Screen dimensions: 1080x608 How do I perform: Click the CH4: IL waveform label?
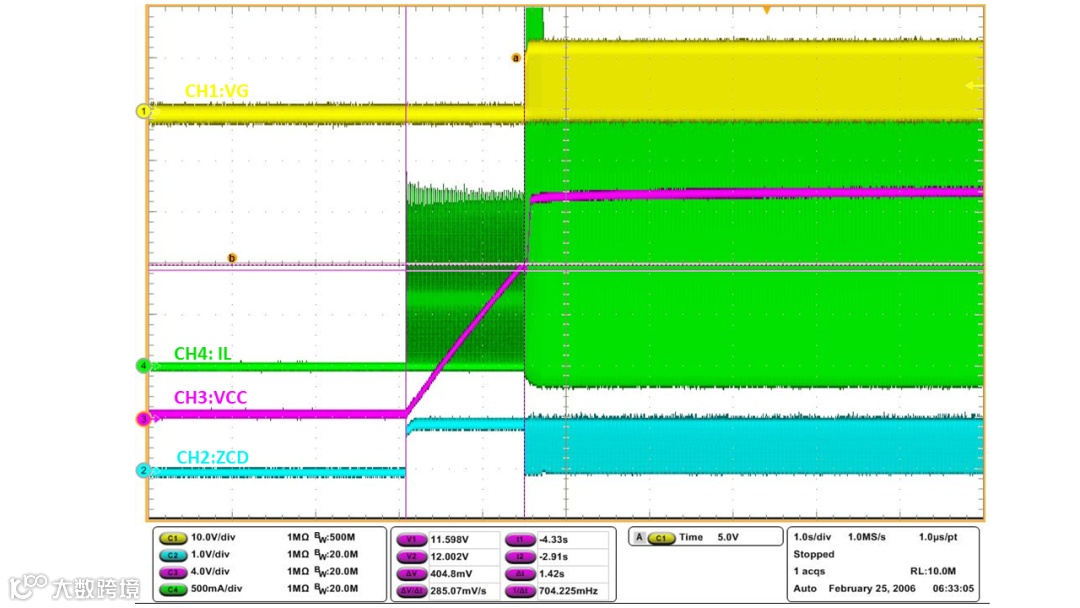coord(202,354)
